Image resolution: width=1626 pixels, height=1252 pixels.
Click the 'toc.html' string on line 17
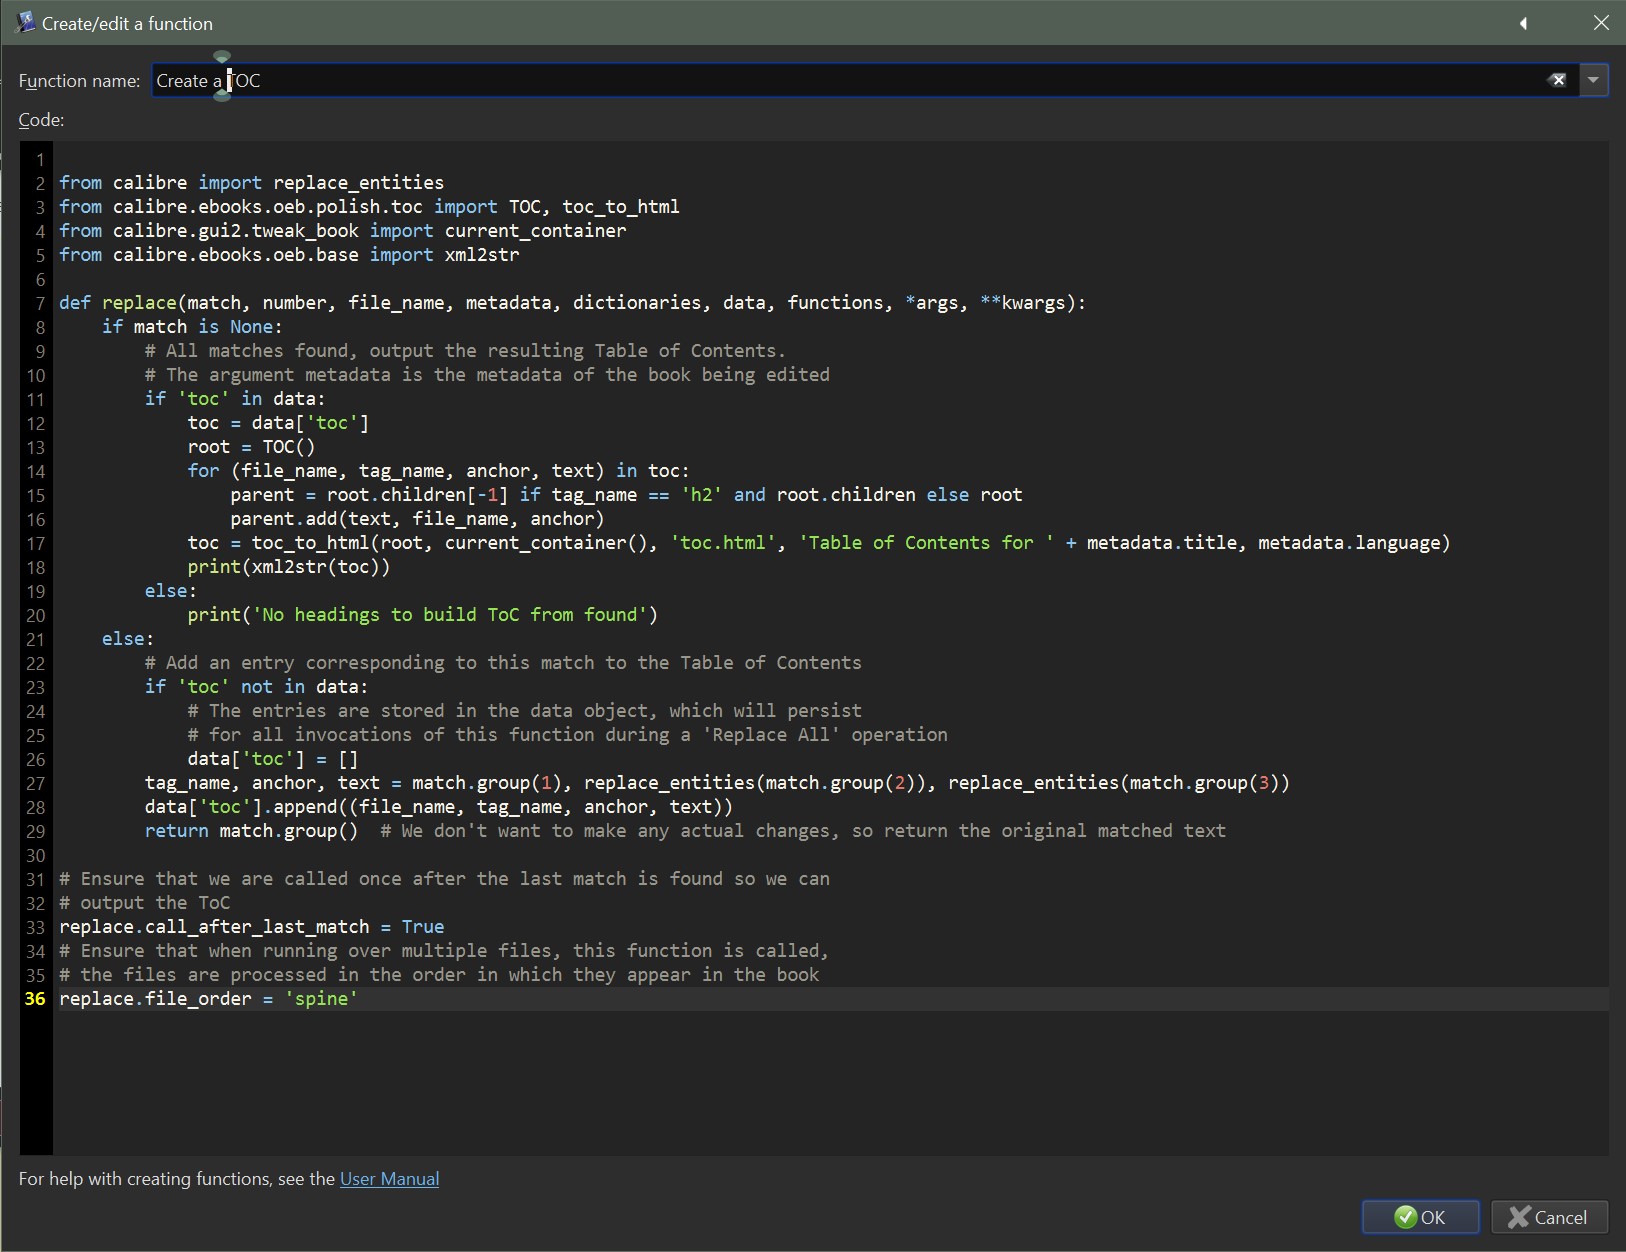[722, 543]
